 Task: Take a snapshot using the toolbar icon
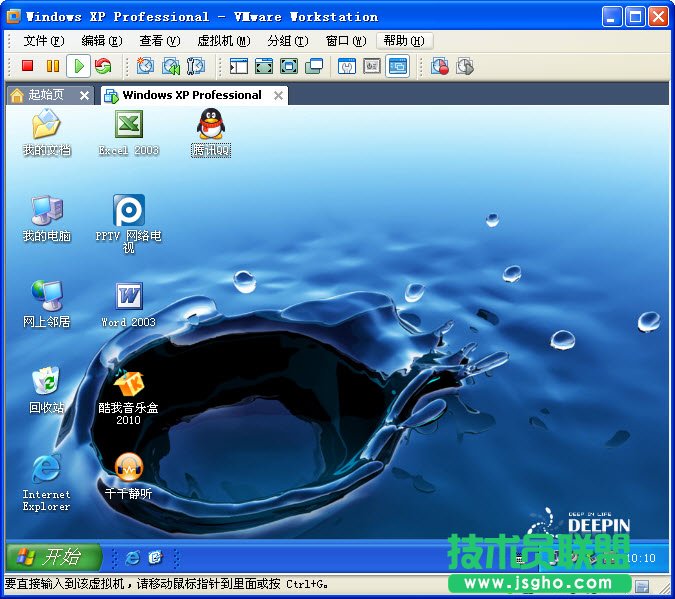click(x=146, y=66)
